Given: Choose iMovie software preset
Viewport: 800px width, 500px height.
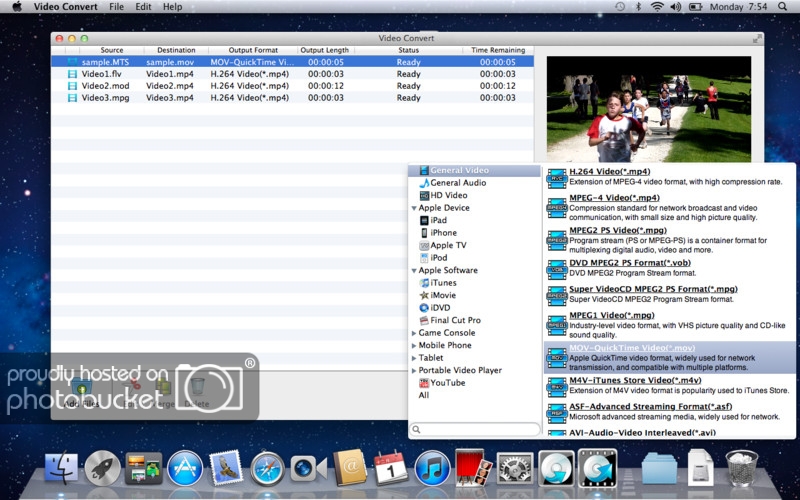Looking at the screenshot, I should pos(437,295).
